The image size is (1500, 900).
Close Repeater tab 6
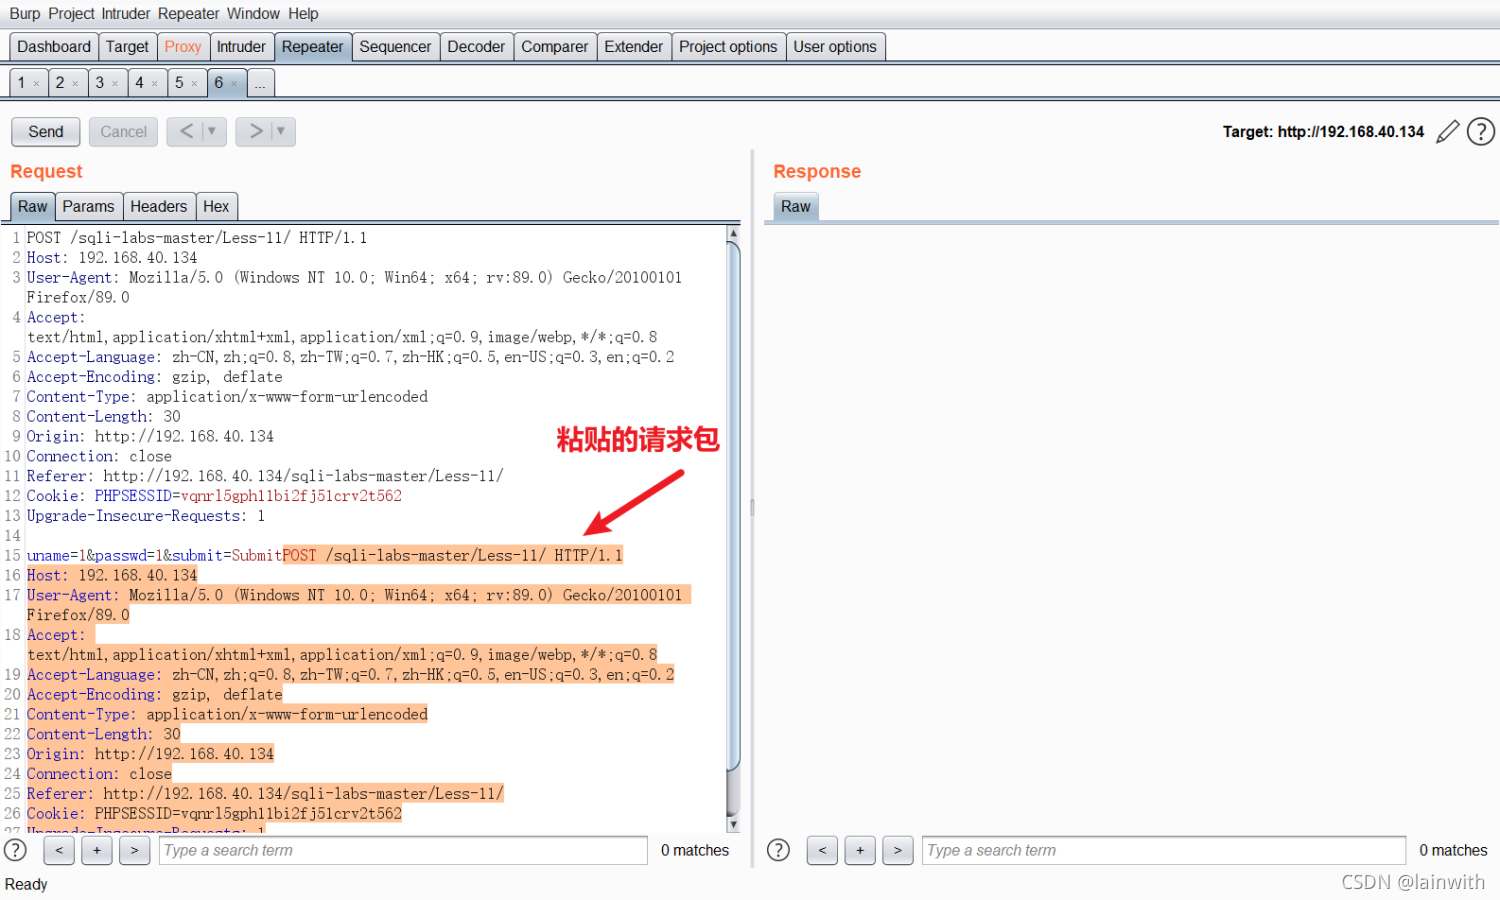coord(234,84)
